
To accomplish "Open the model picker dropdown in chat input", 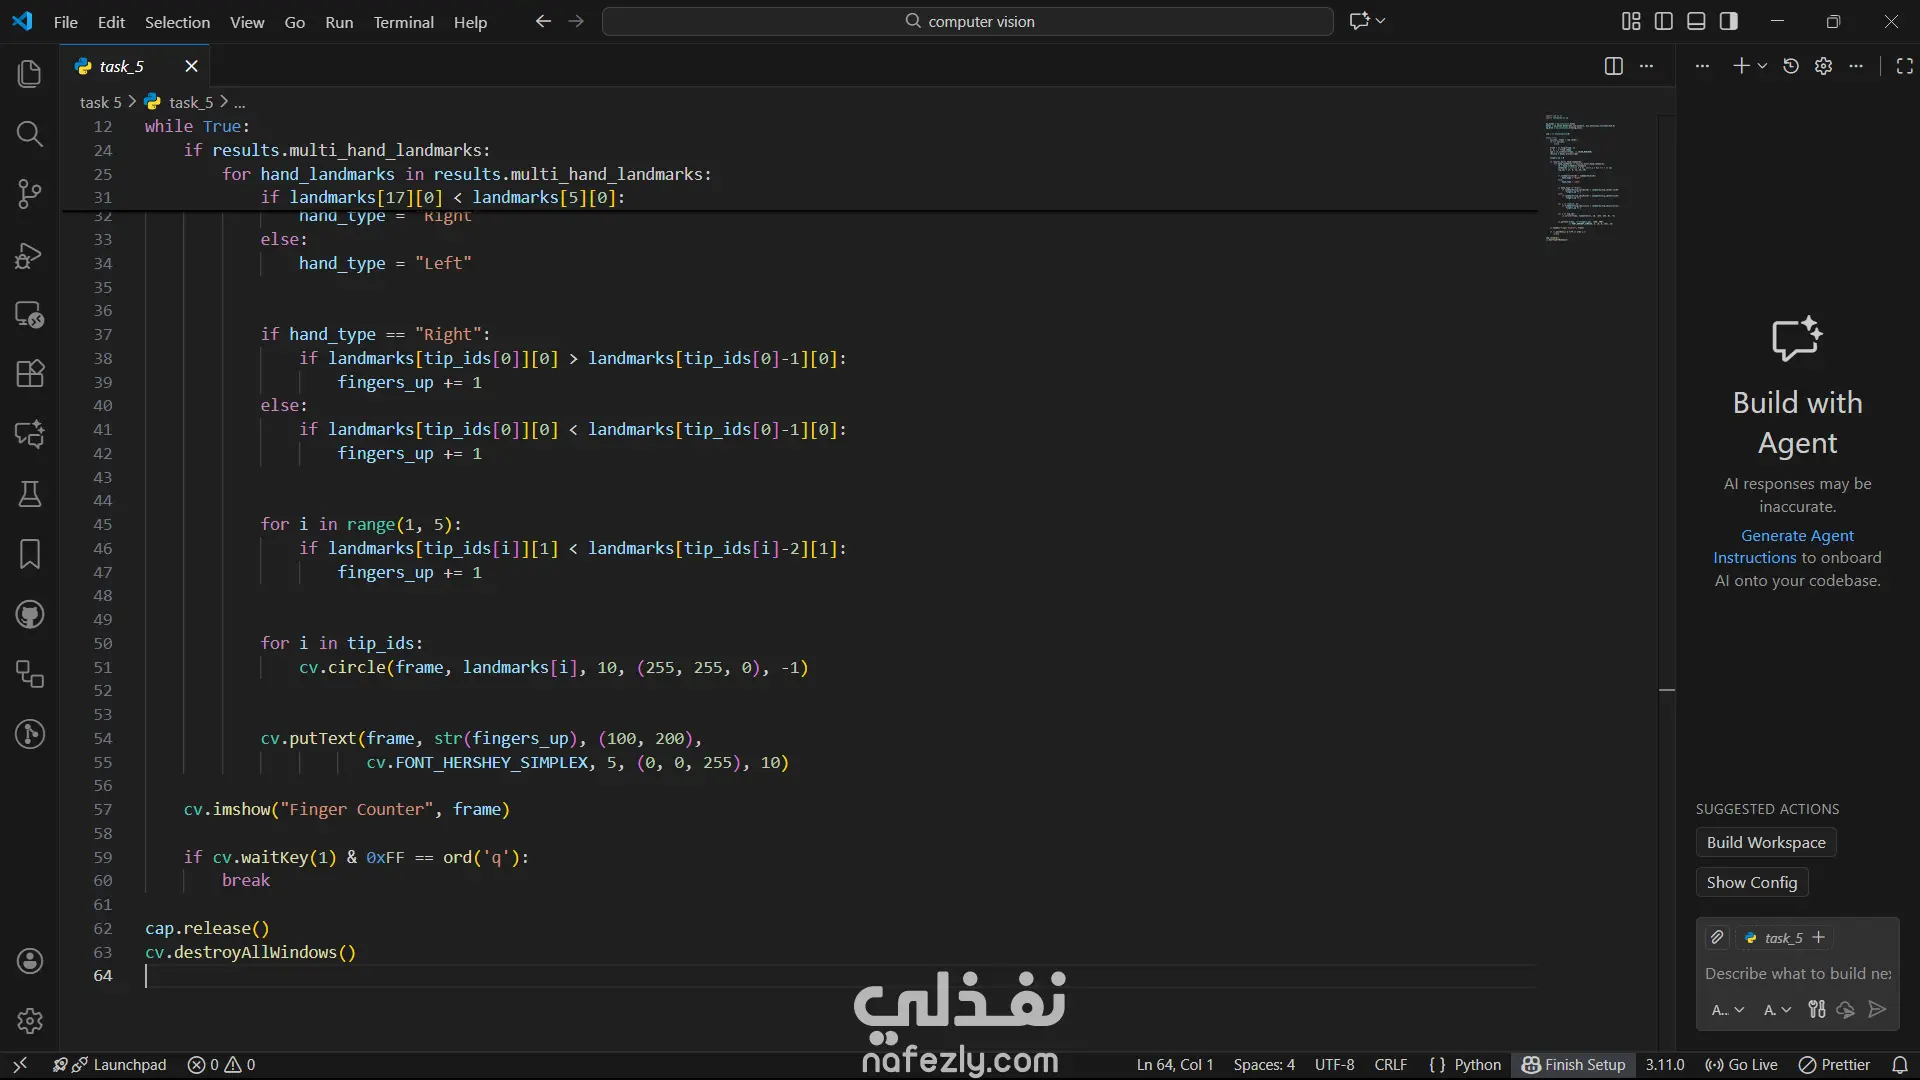I will click(1777, 1010).
